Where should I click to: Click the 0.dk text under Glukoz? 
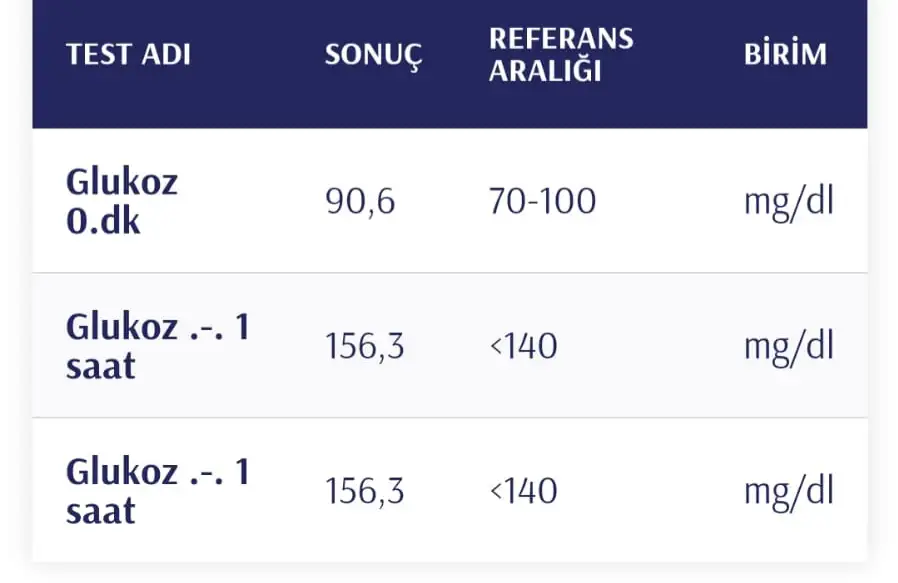click(x=103, y=221)
